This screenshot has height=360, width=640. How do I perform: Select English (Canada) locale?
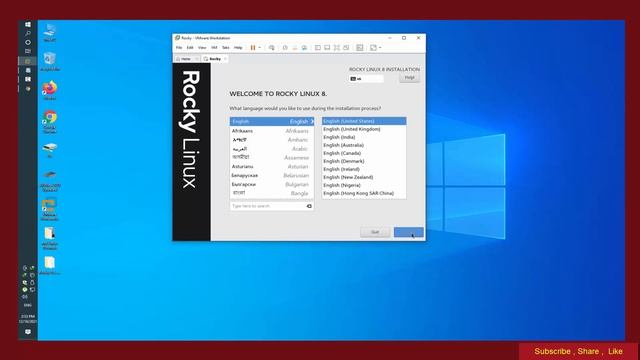[x=364, y=153]
